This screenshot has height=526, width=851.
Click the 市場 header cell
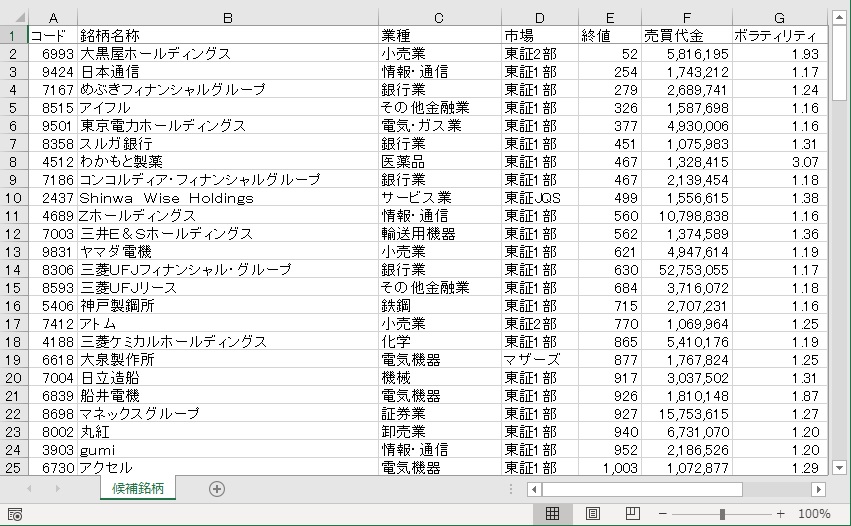540,36
